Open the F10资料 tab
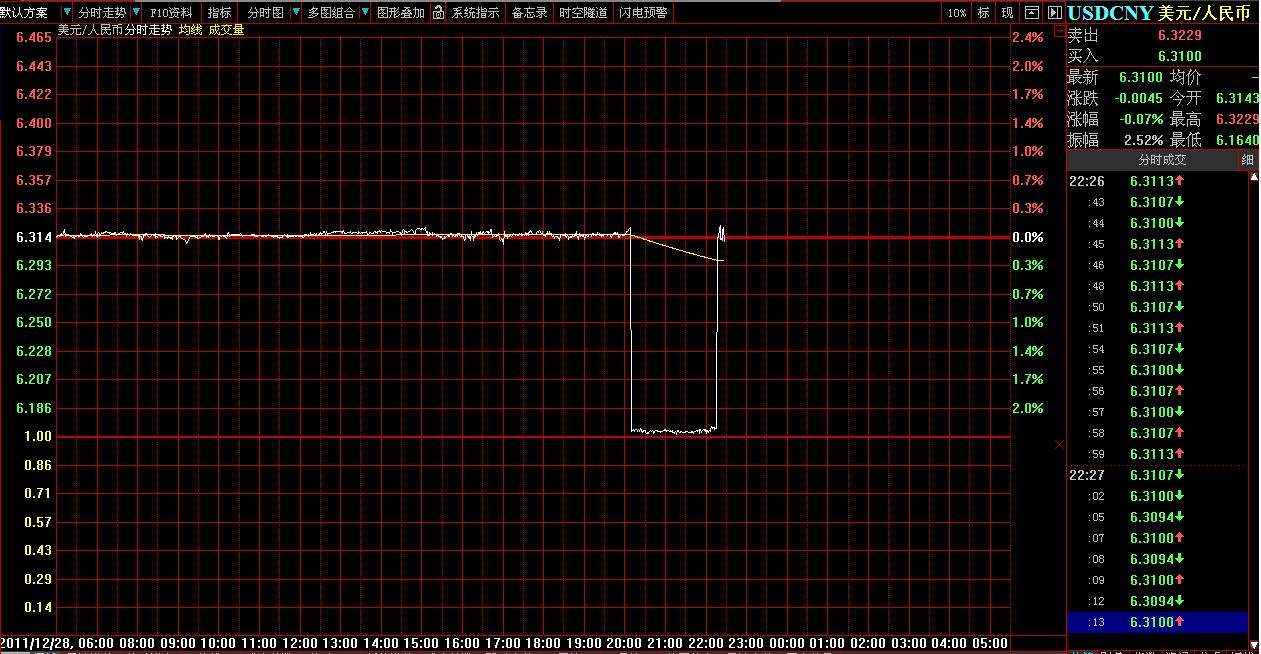1261x654 pixels. (x=172, y=13)
